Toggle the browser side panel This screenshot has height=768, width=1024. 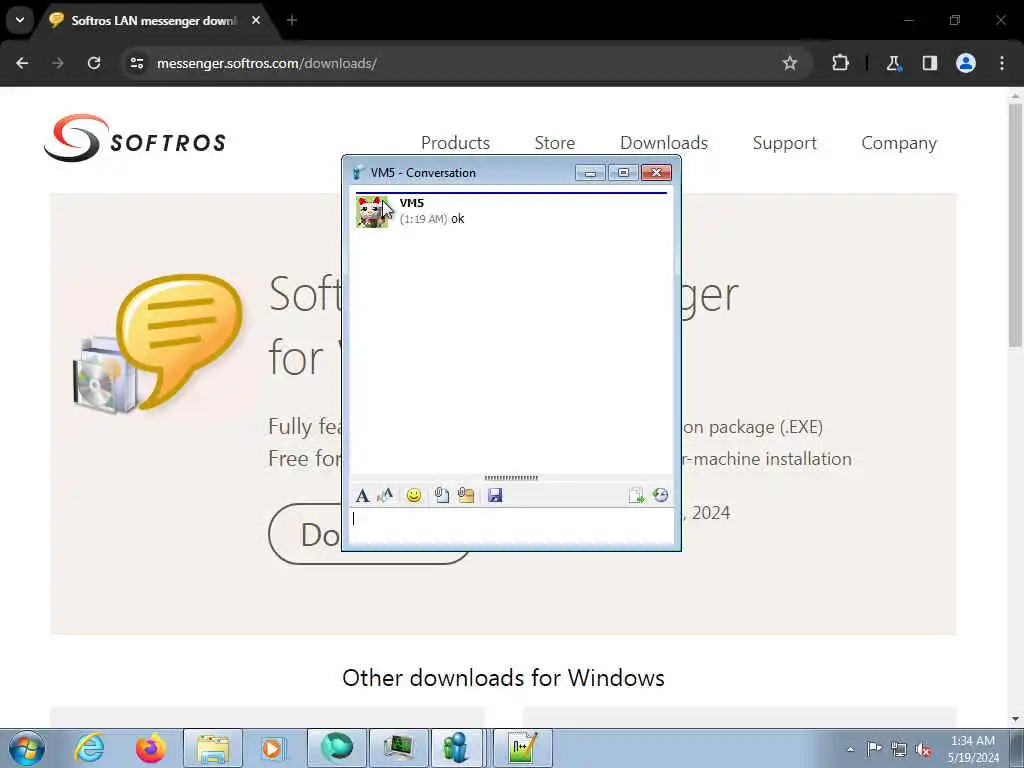click(929, 63)
